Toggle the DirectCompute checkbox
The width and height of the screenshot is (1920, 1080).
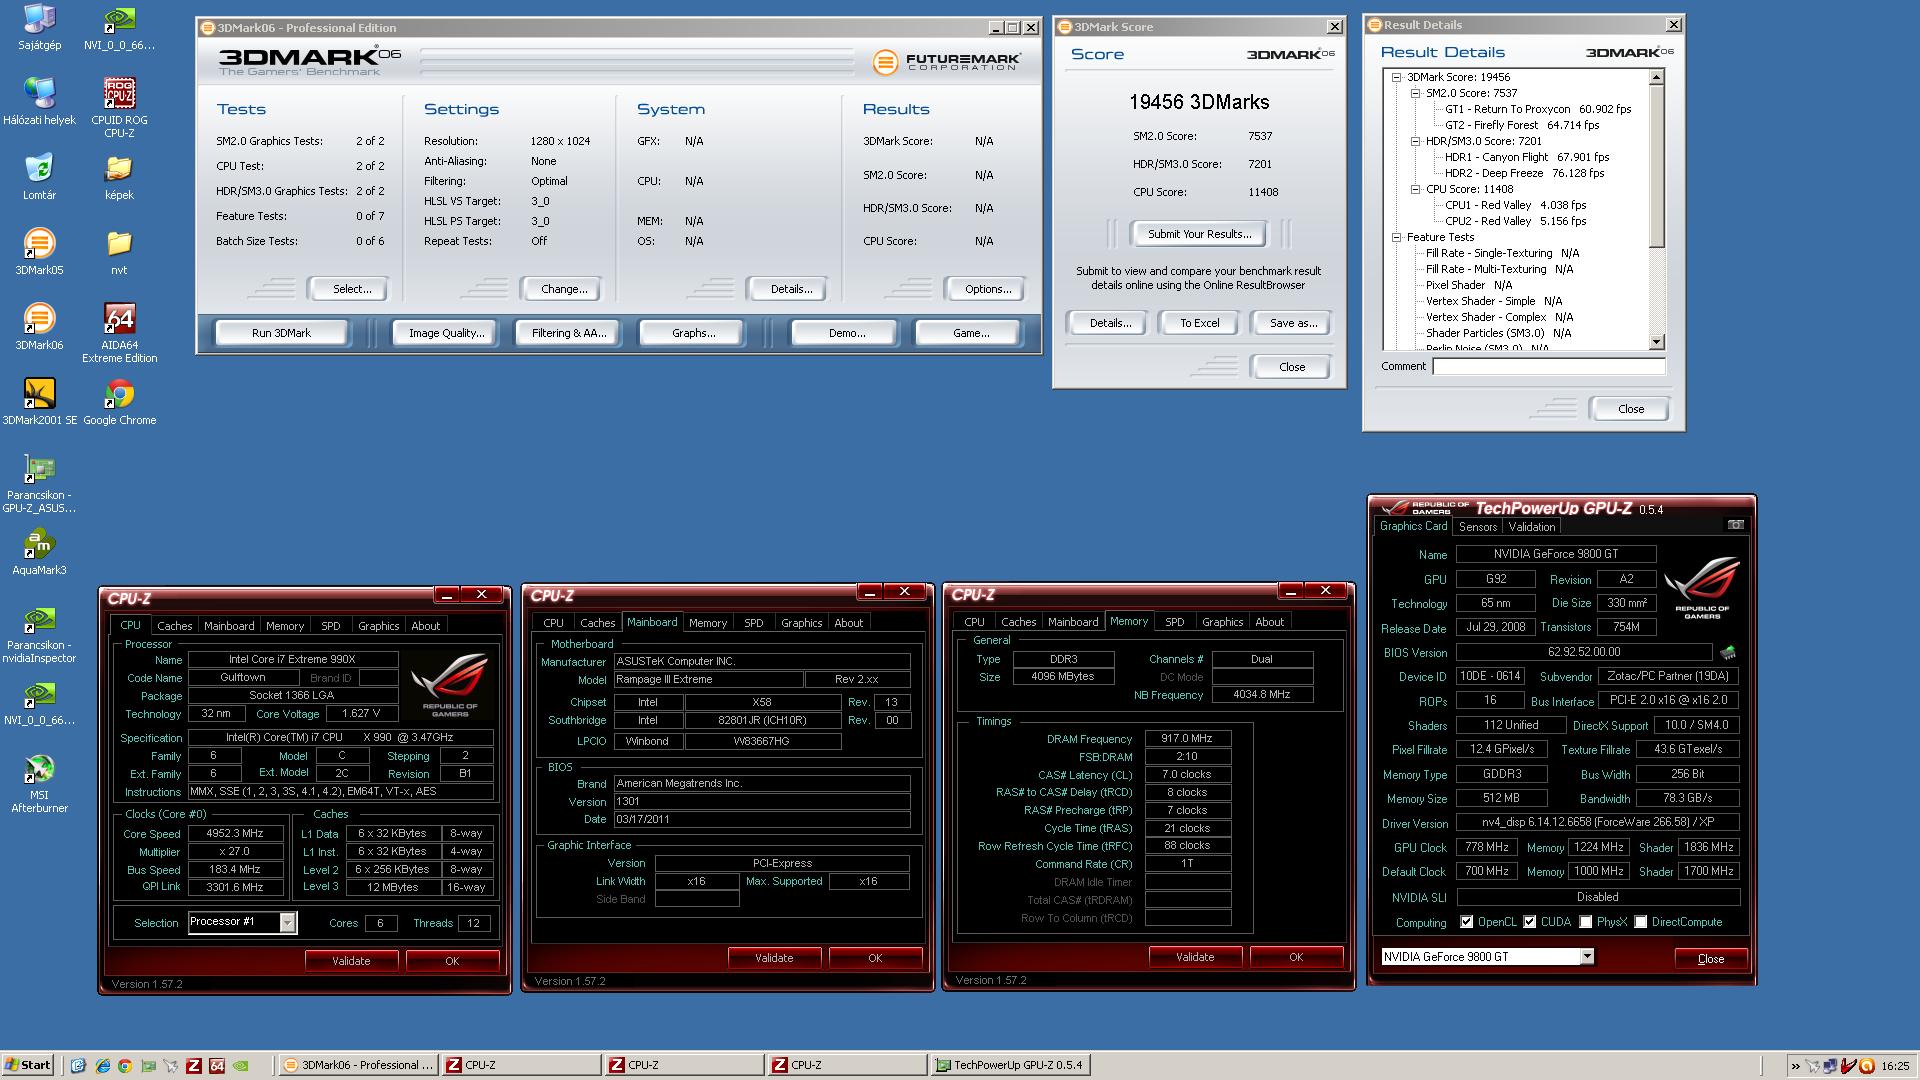coord(1641,922)
